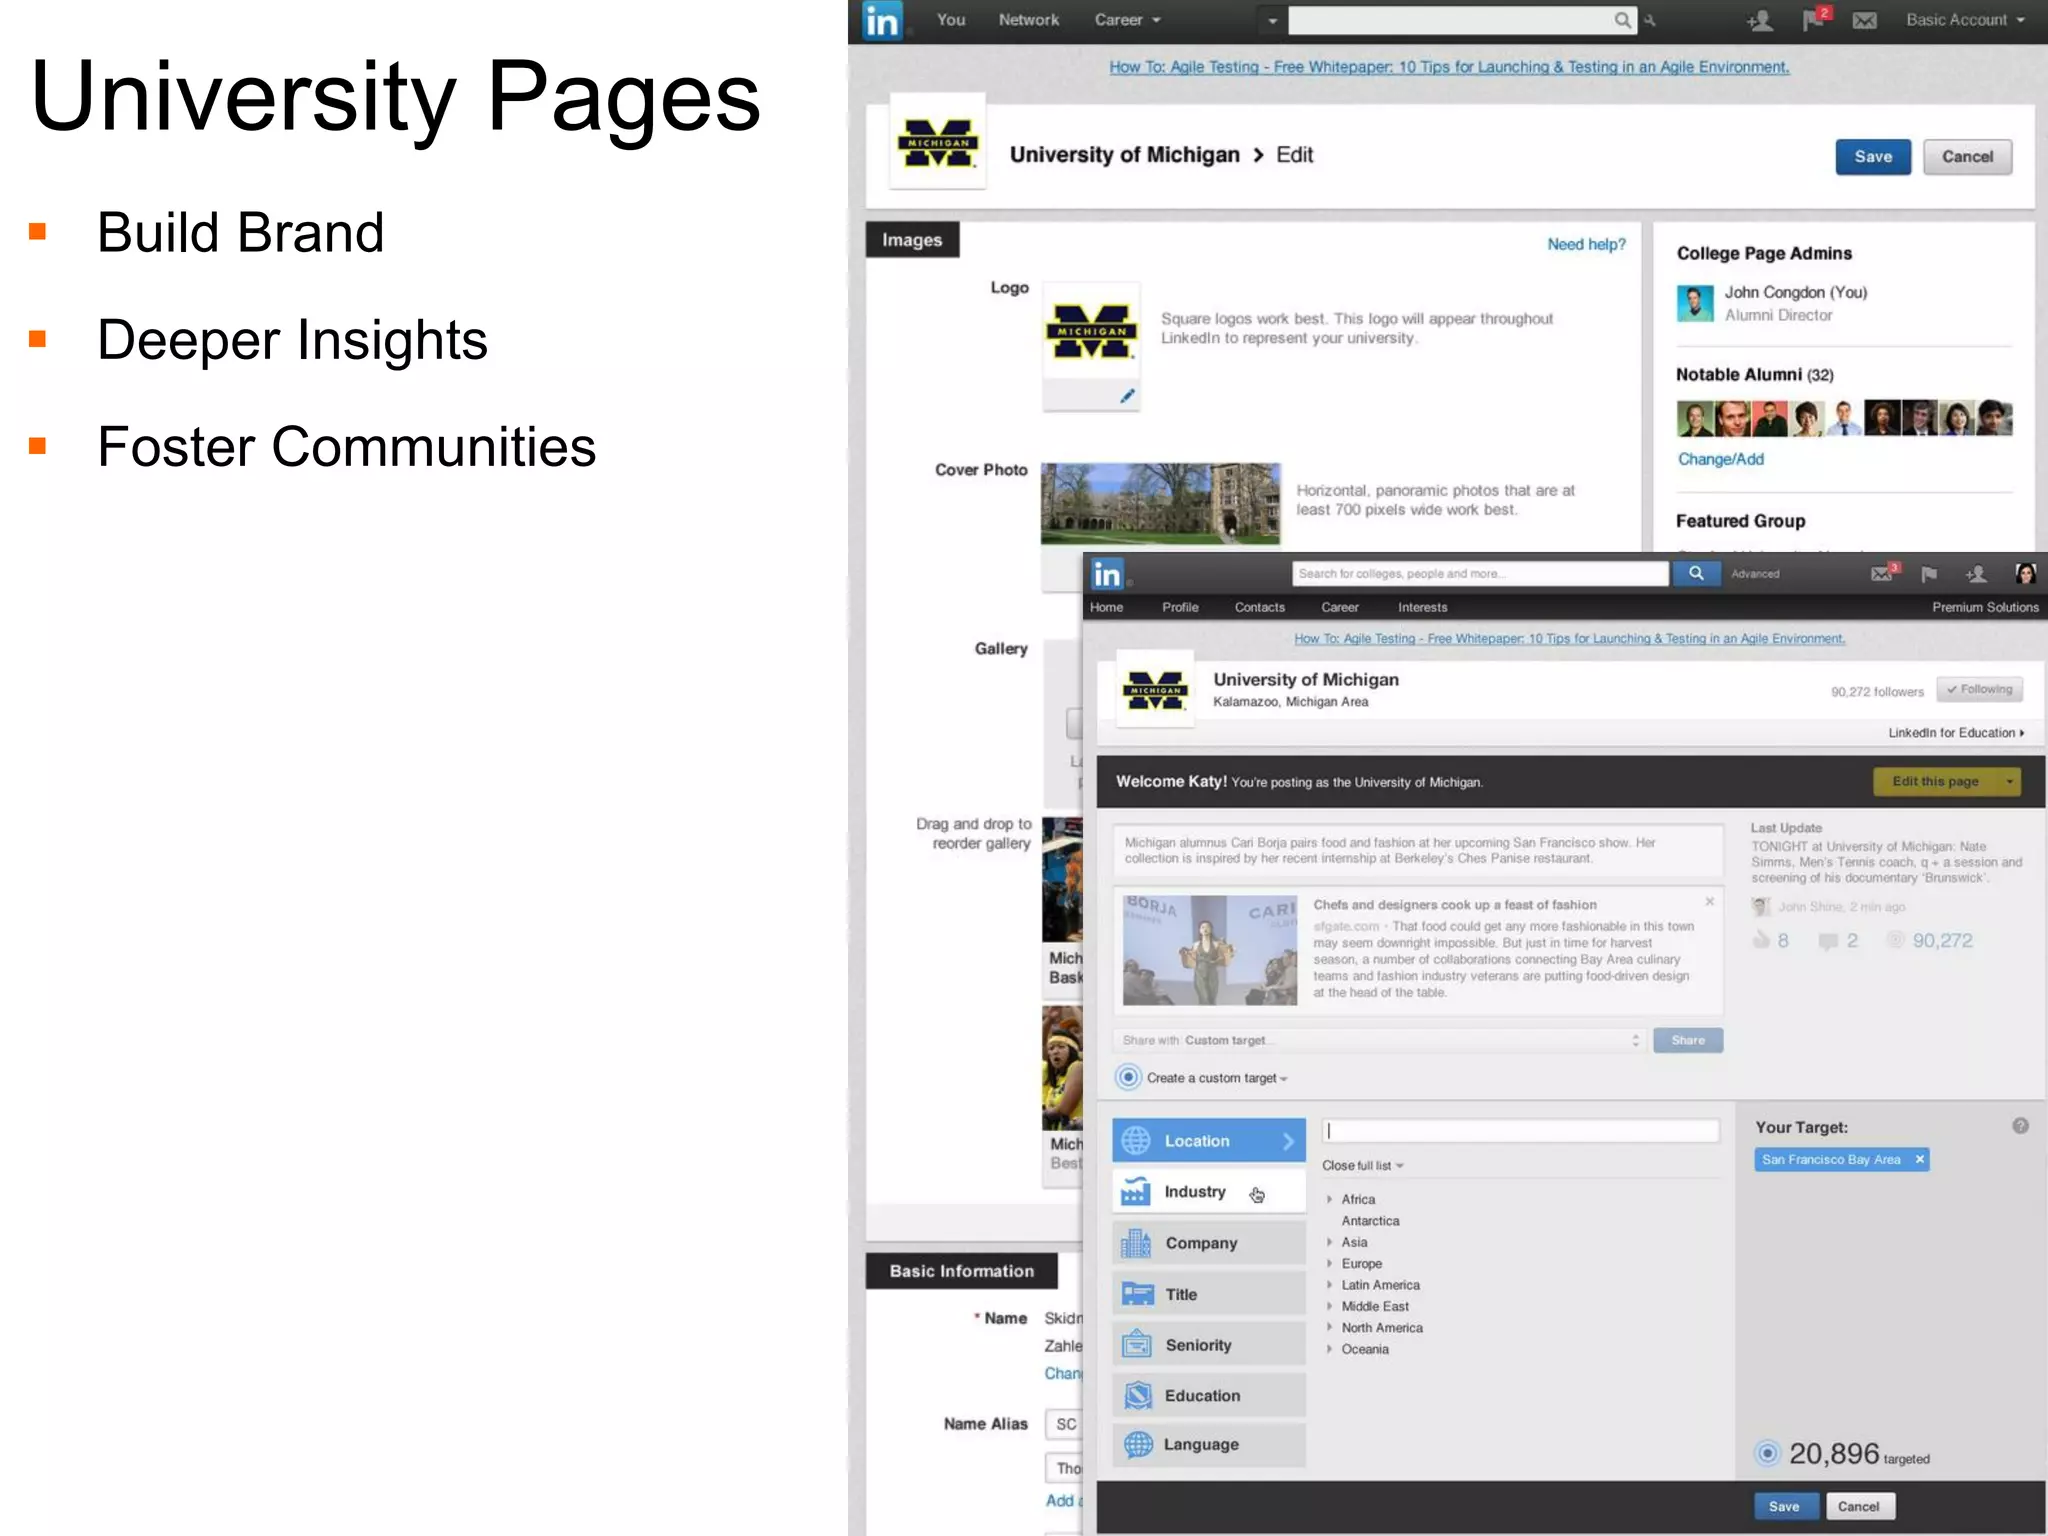This screenshot has height=1536, width=2048.
Task: Close the shared article preview
Action: click(x=1710, y=901)
